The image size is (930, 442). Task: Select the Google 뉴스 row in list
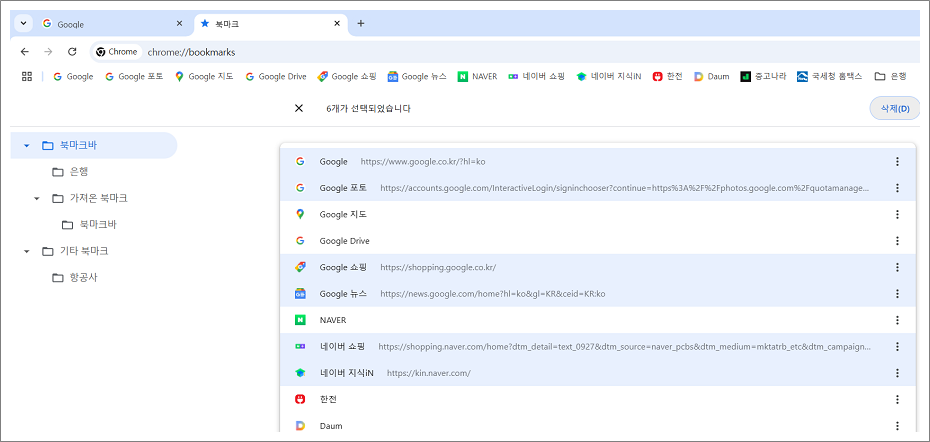click(597, 294)
